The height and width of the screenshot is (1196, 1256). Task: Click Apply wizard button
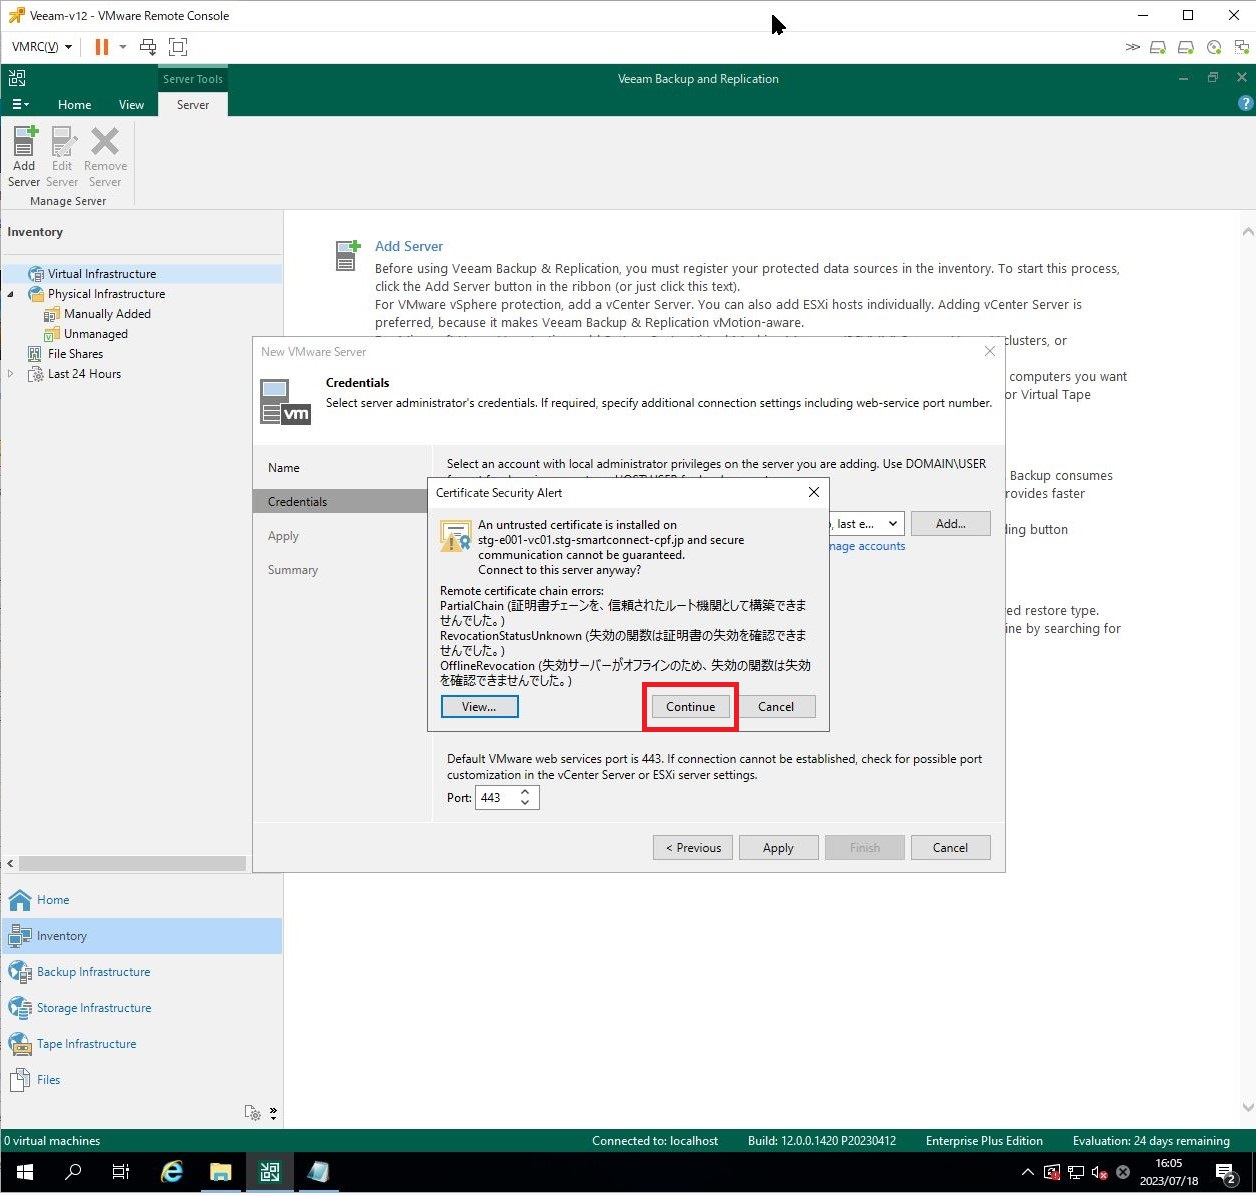(778, 848)
